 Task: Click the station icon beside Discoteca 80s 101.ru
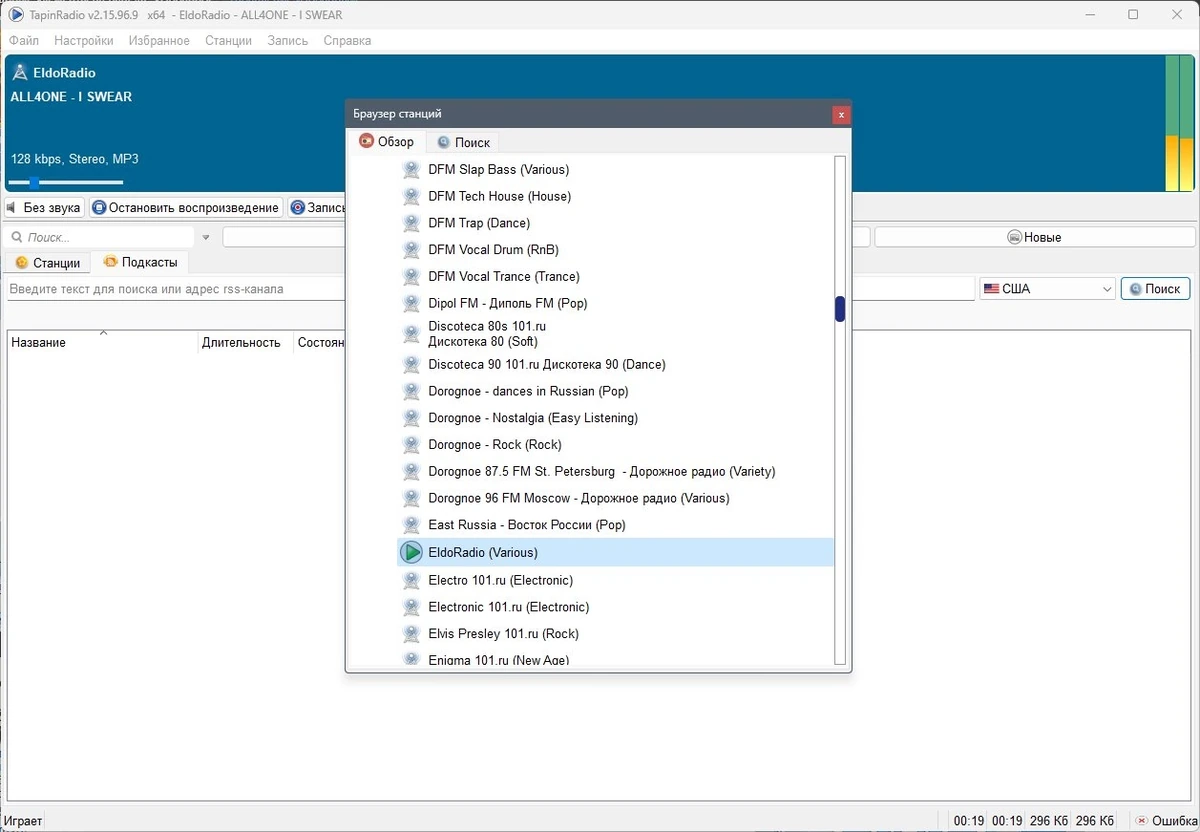(x=411, y=334)
